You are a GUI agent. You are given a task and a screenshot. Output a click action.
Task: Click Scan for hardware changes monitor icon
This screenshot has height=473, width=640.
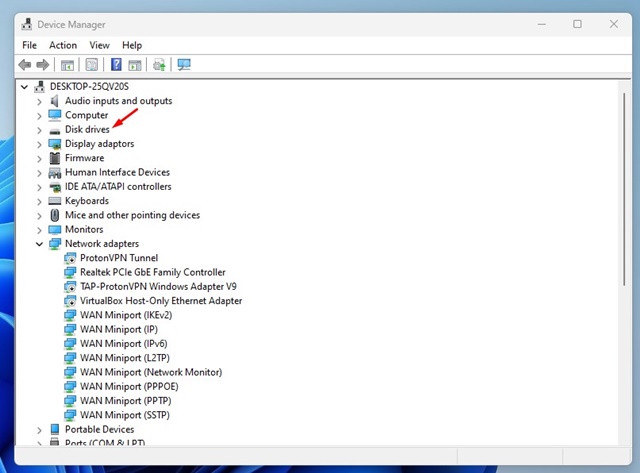(x=184, y=64)
